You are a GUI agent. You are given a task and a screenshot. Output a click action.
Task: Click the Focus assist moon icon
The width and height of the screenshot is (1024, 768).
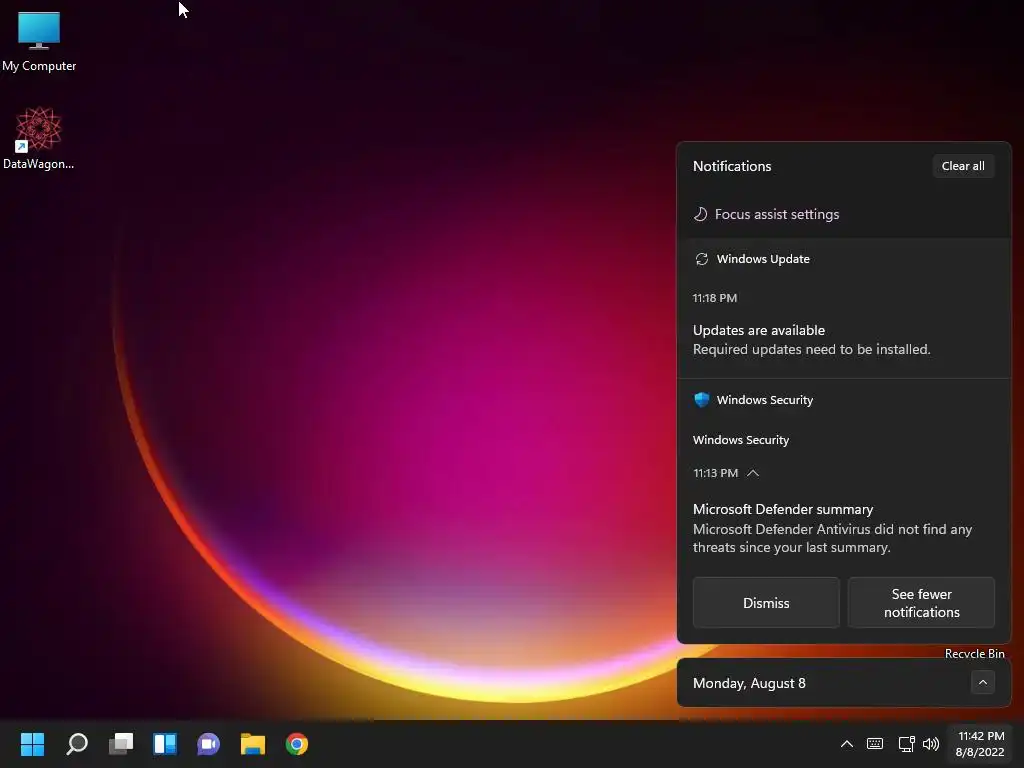700,214
